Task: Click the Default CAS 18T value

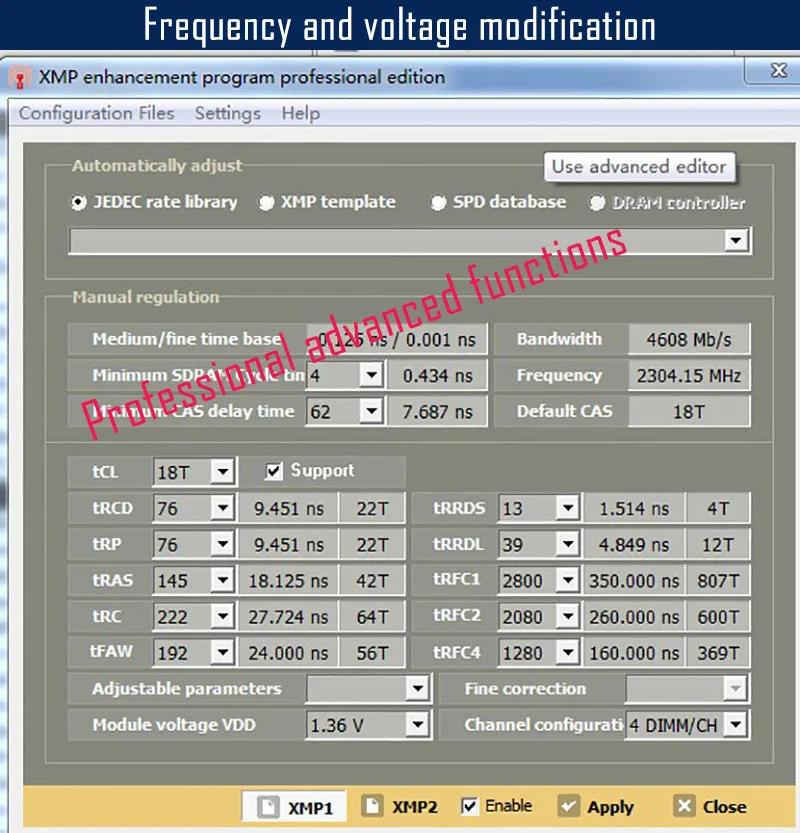Action: tap(689, 412)
